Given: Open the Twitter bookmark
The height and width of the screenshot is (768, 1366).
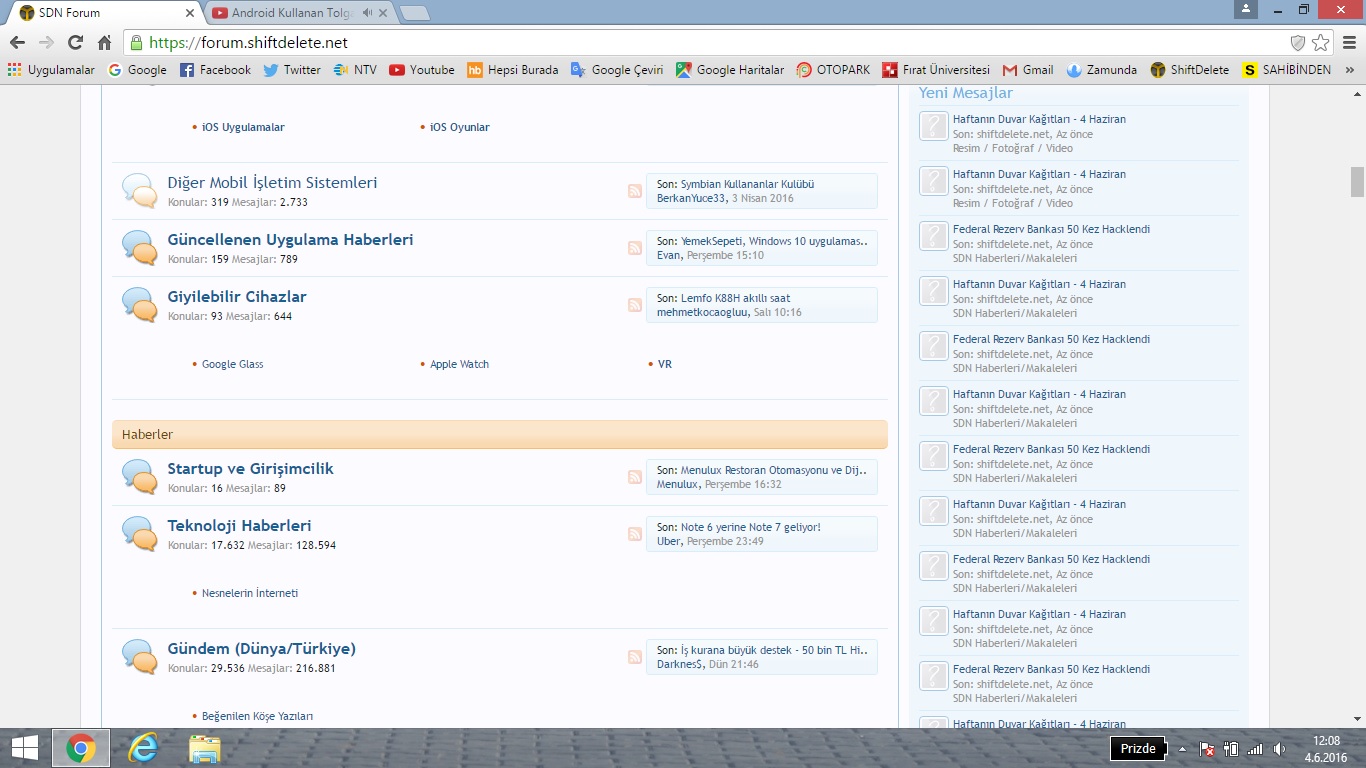Looking at the screenshot, I should [x=292, y=70].
